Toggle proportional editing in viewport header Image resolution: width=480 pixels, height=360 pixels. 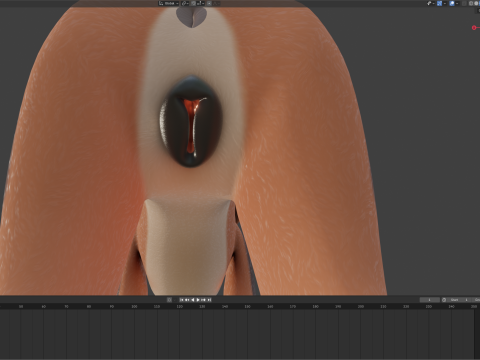[x=209, y=3]
